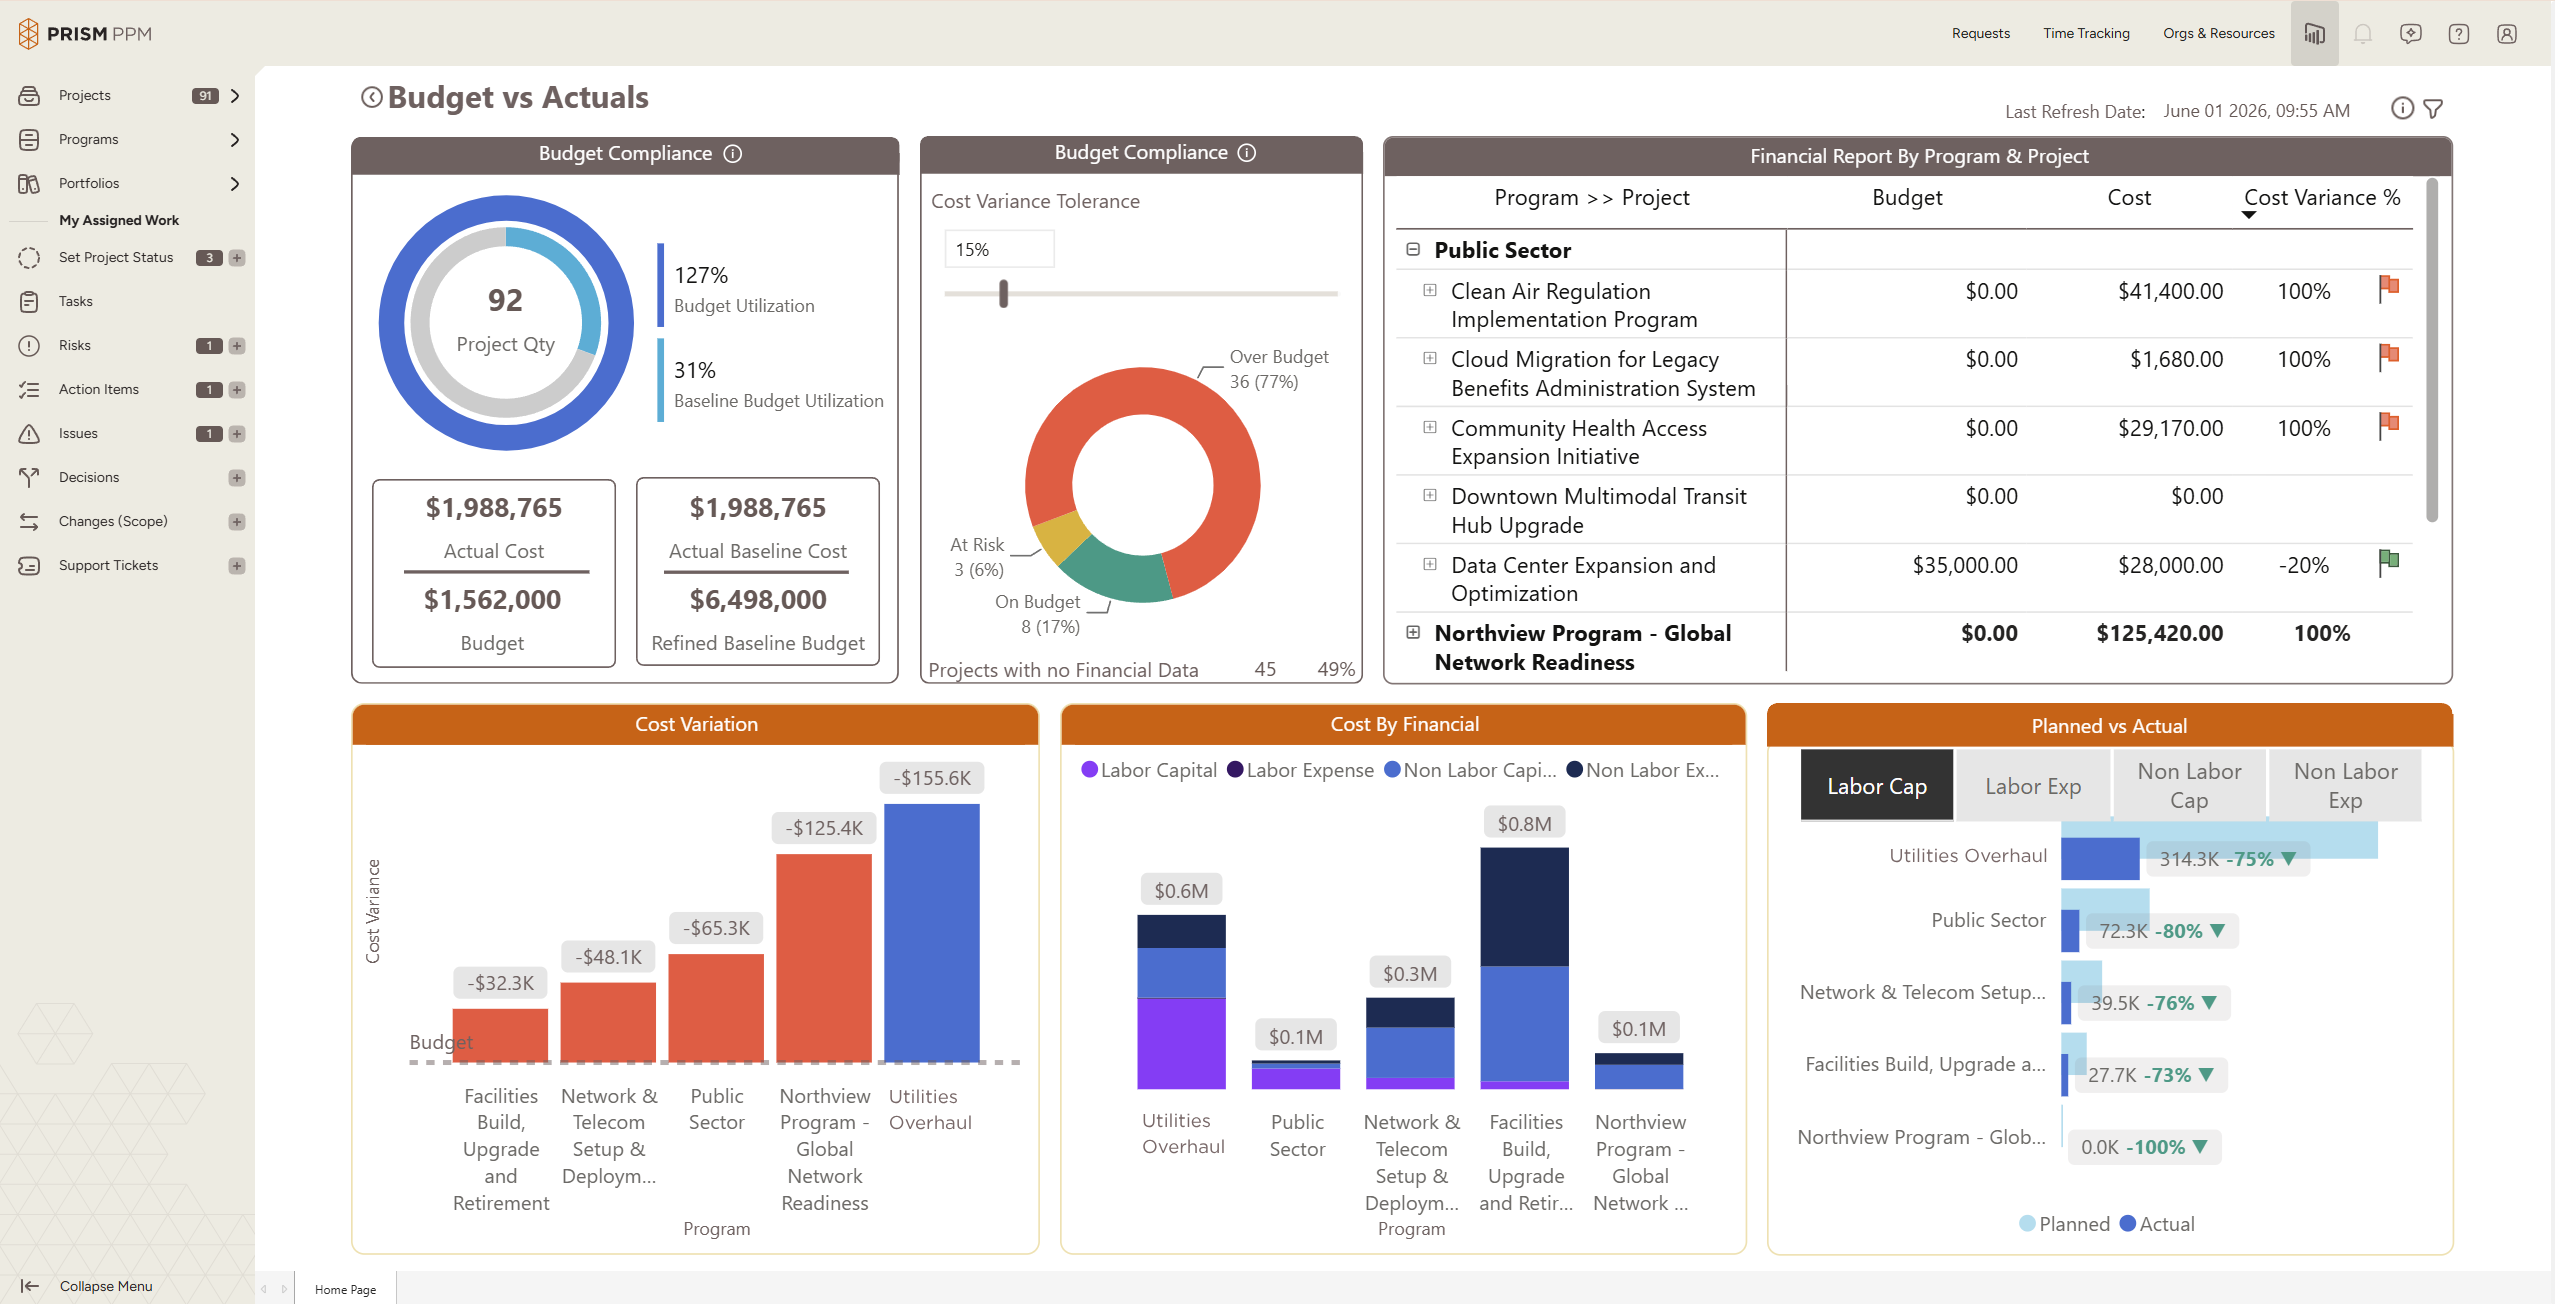Open Support Tickets in the sidebar
The width and height of the screenshot is (2555, 1304).
108,565
